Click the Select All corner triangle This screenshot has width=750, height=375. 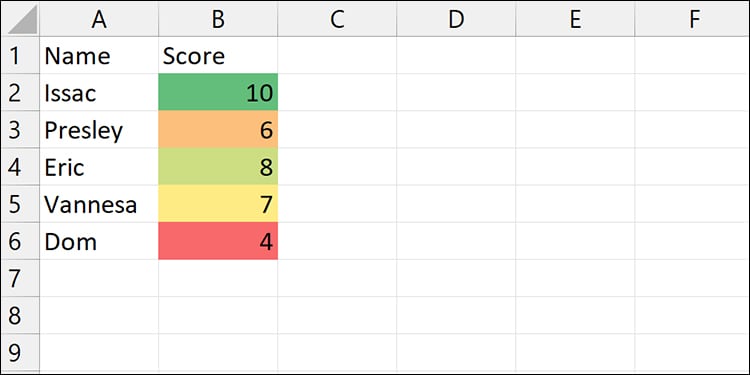coord(21,19)
